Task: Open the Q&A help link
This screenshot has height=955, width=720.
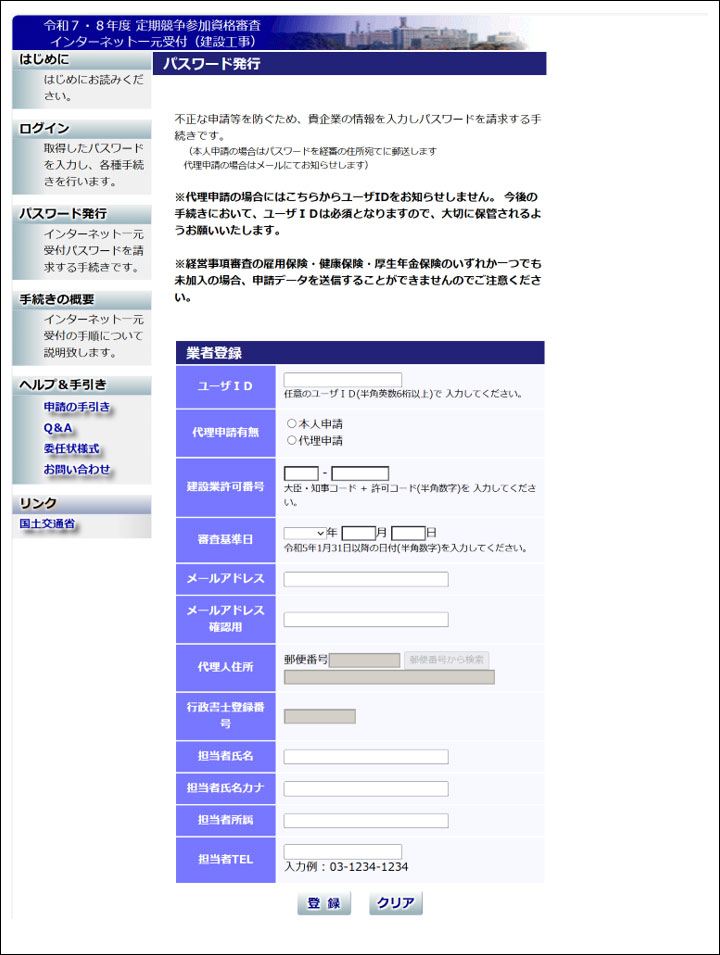Action: 58,428
